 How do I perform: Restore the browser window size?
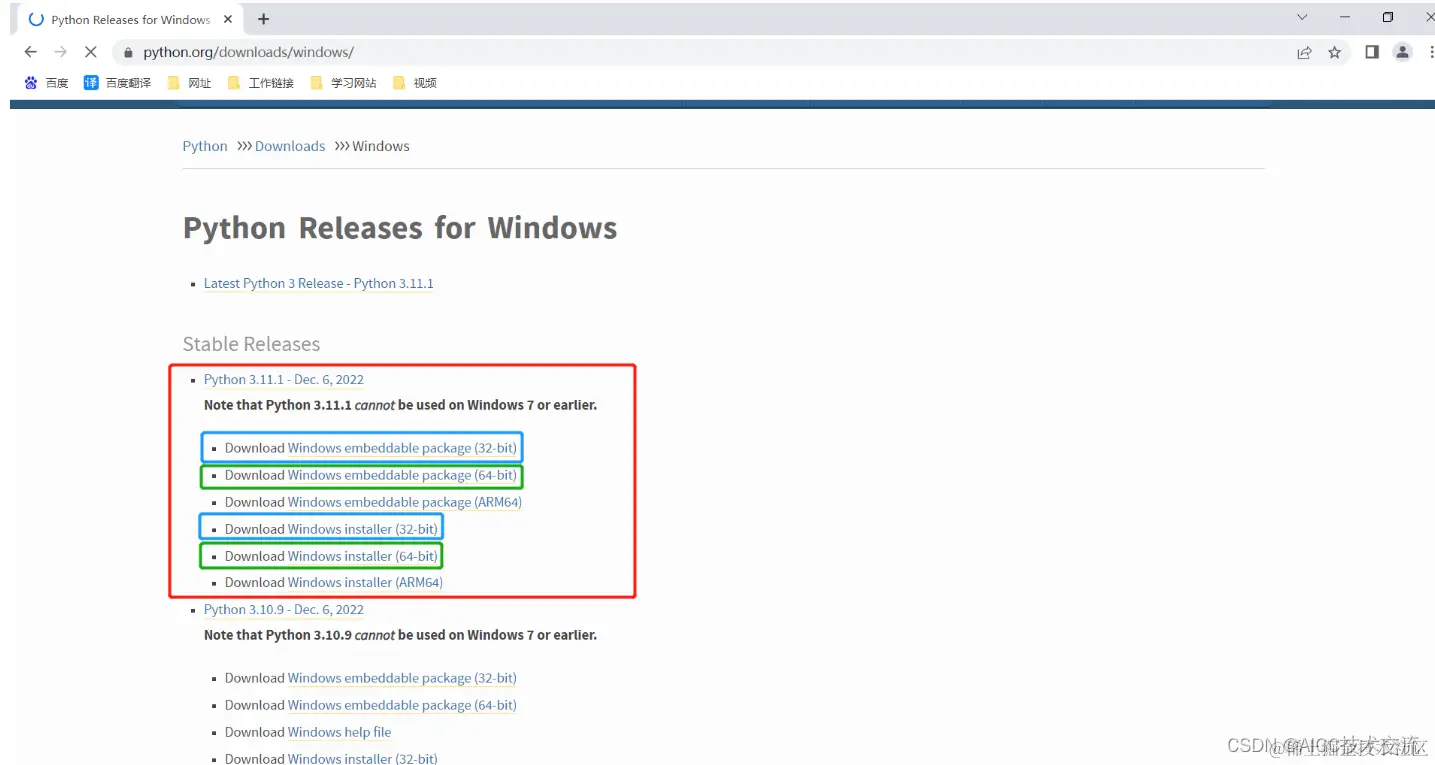point(1388,17)
